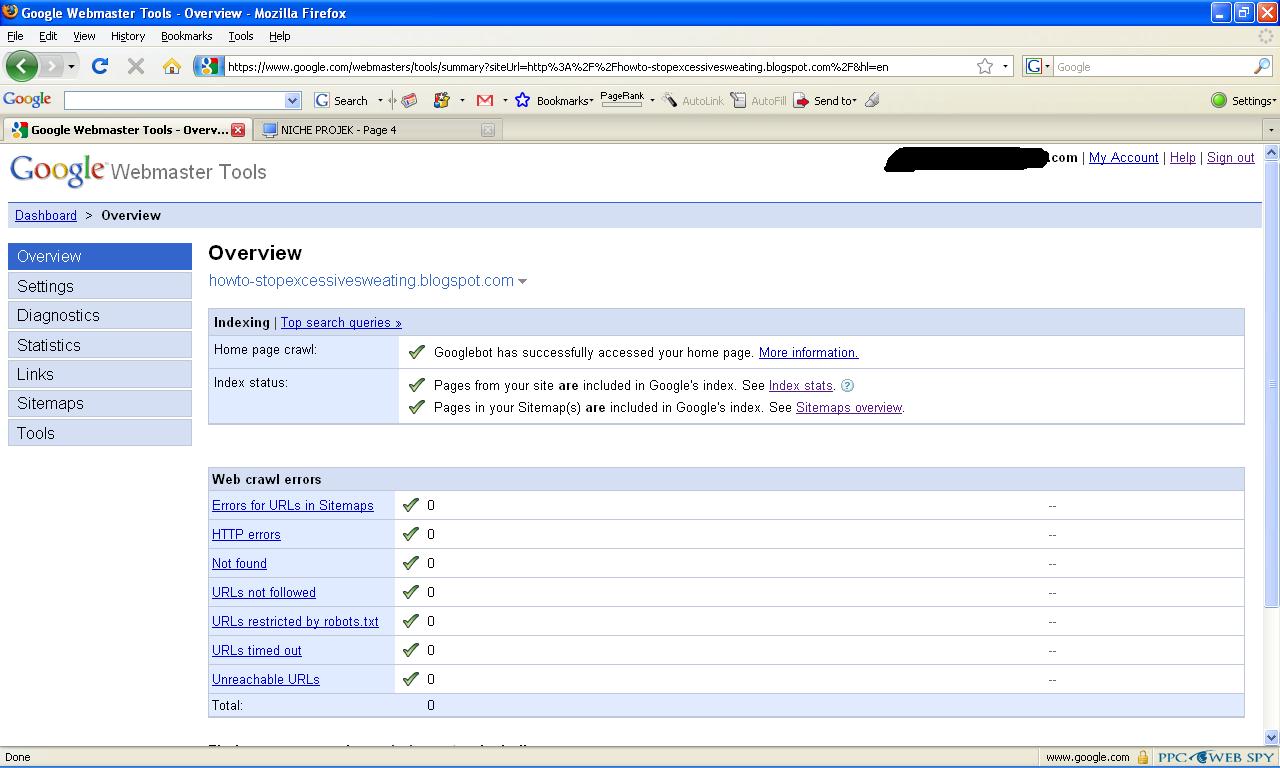
Task: Click the Google Toolbar logo
Action: pos(28,100)
